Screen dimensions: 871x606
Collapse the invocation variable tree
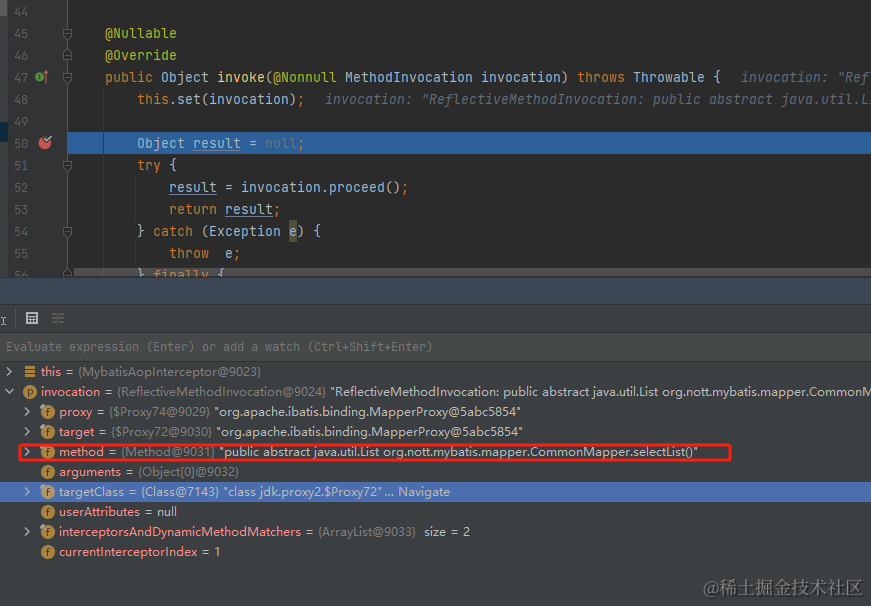click(10, 392)
